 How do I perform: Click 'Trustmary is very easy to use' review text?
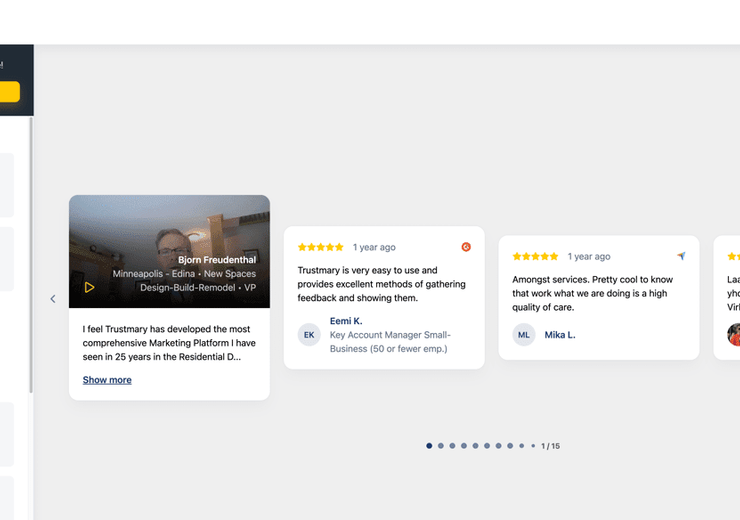click(x=381, y=284)
